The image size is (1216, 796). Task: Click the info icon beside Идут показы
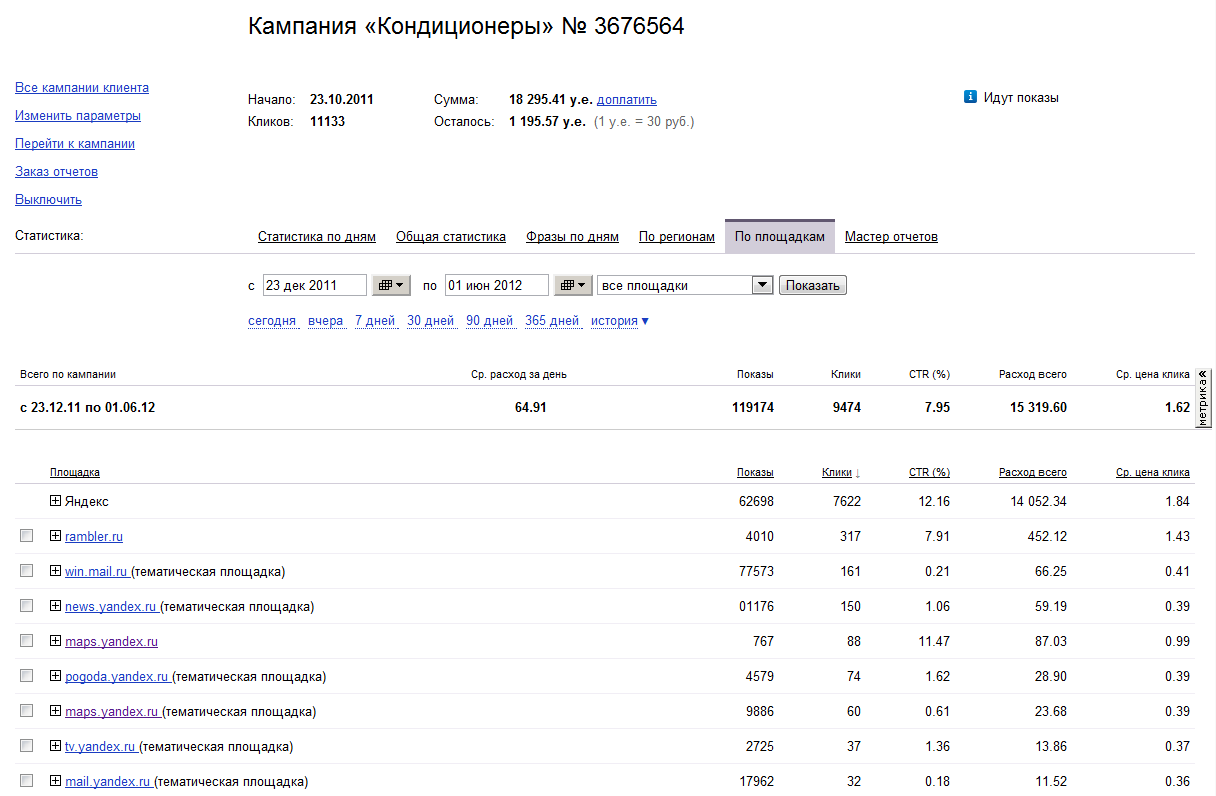coord(970,97)
